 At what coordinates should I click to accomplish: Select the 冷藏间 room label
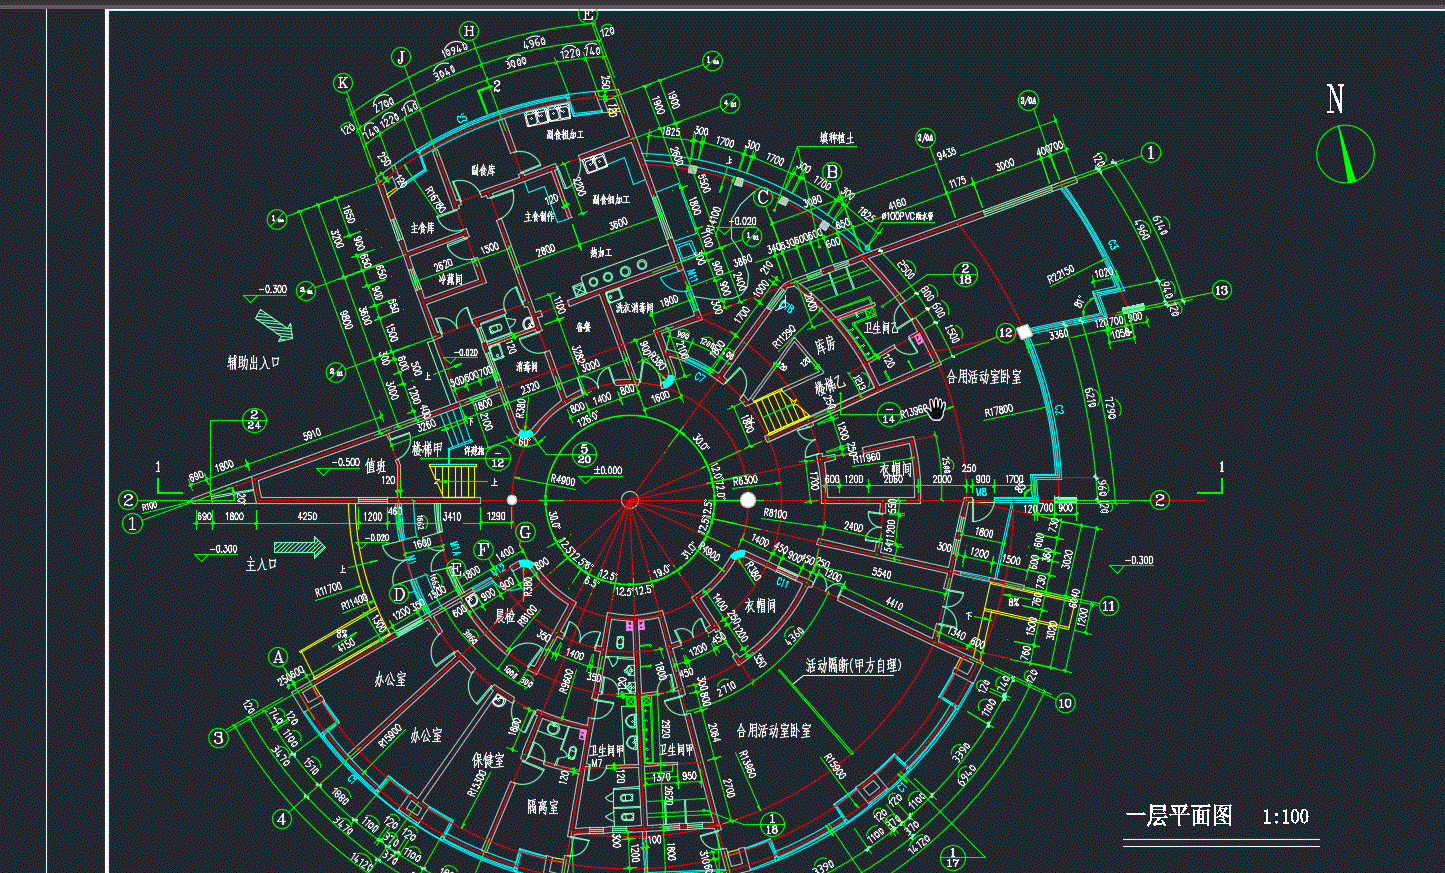pos(451,279)
